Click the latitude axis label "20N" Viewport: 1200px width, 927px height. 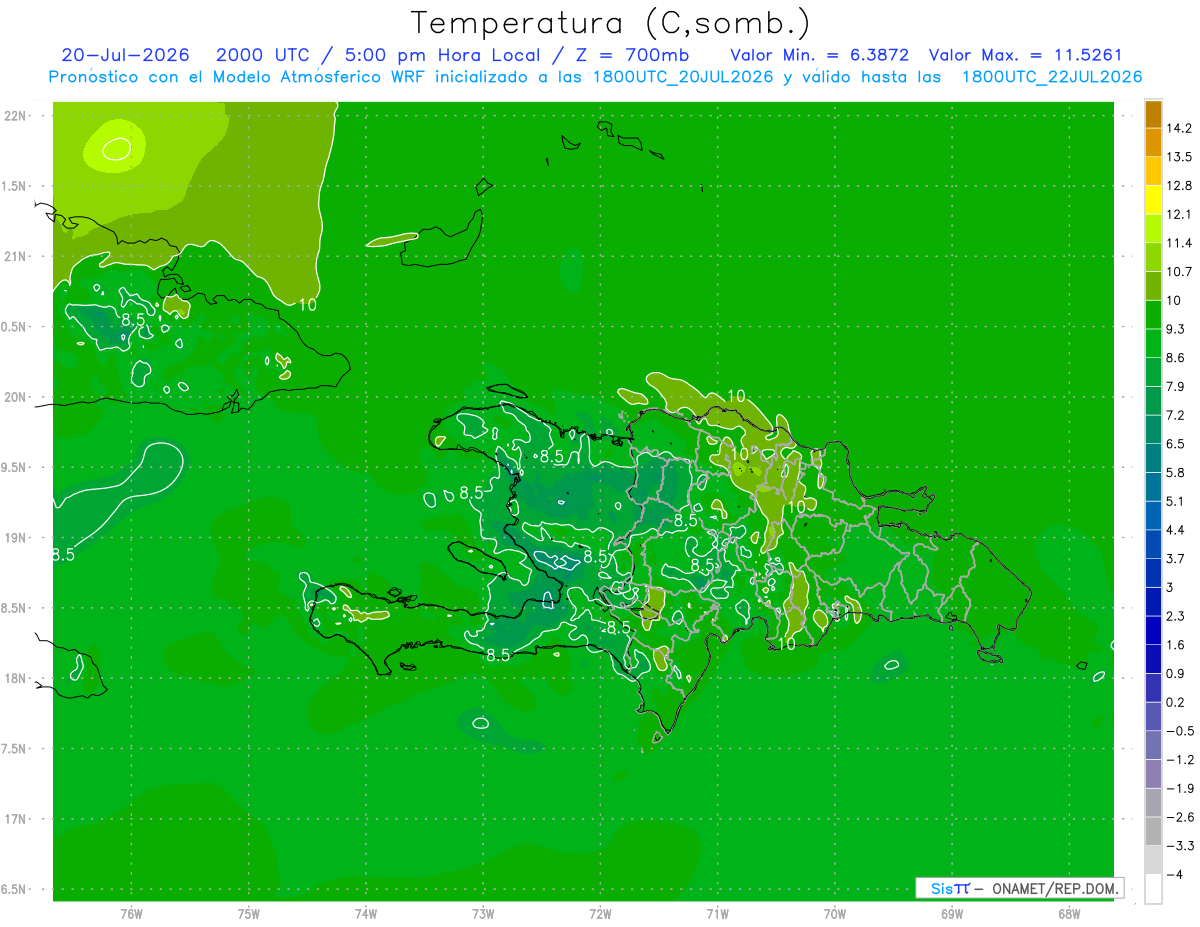(x=17, y=397)
